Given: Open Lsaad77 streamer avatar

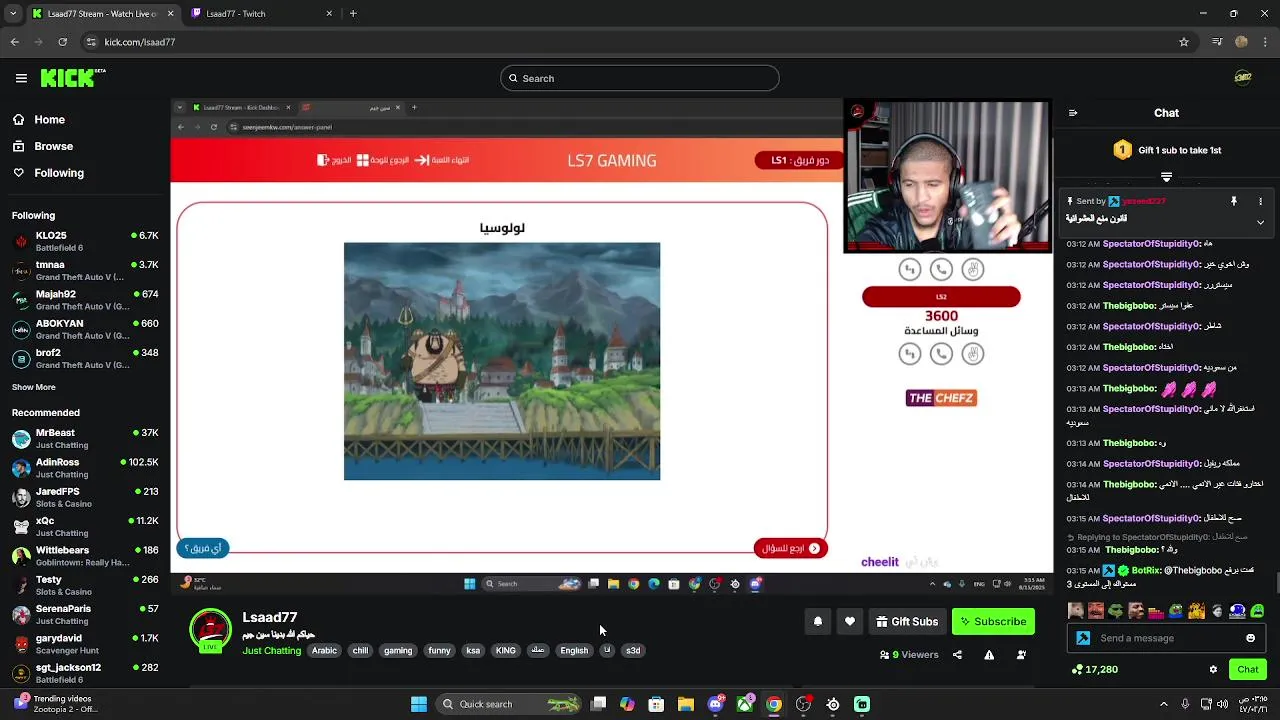Looking at the screenshot, I should coord(210,631).
